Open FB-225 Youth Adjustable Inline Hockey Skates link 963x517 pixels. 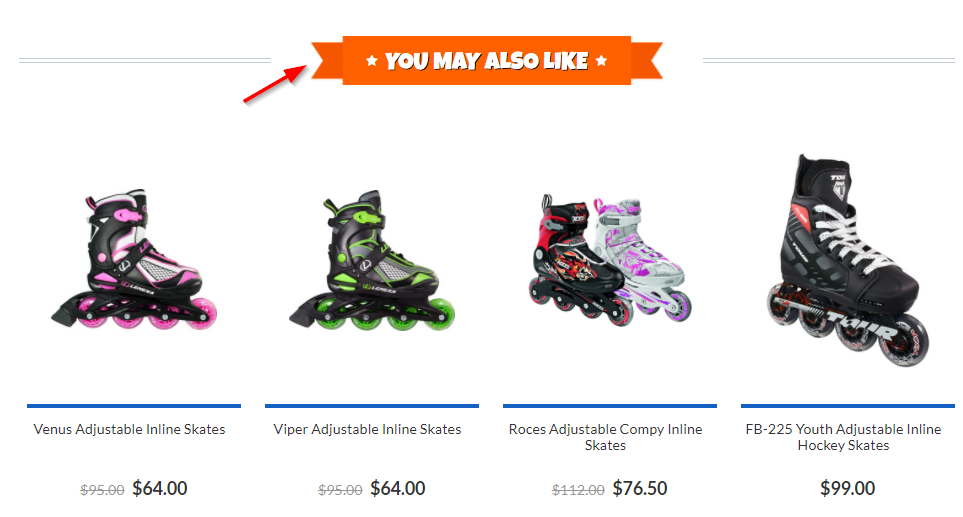pyautogui.click(x=843, y=437)
